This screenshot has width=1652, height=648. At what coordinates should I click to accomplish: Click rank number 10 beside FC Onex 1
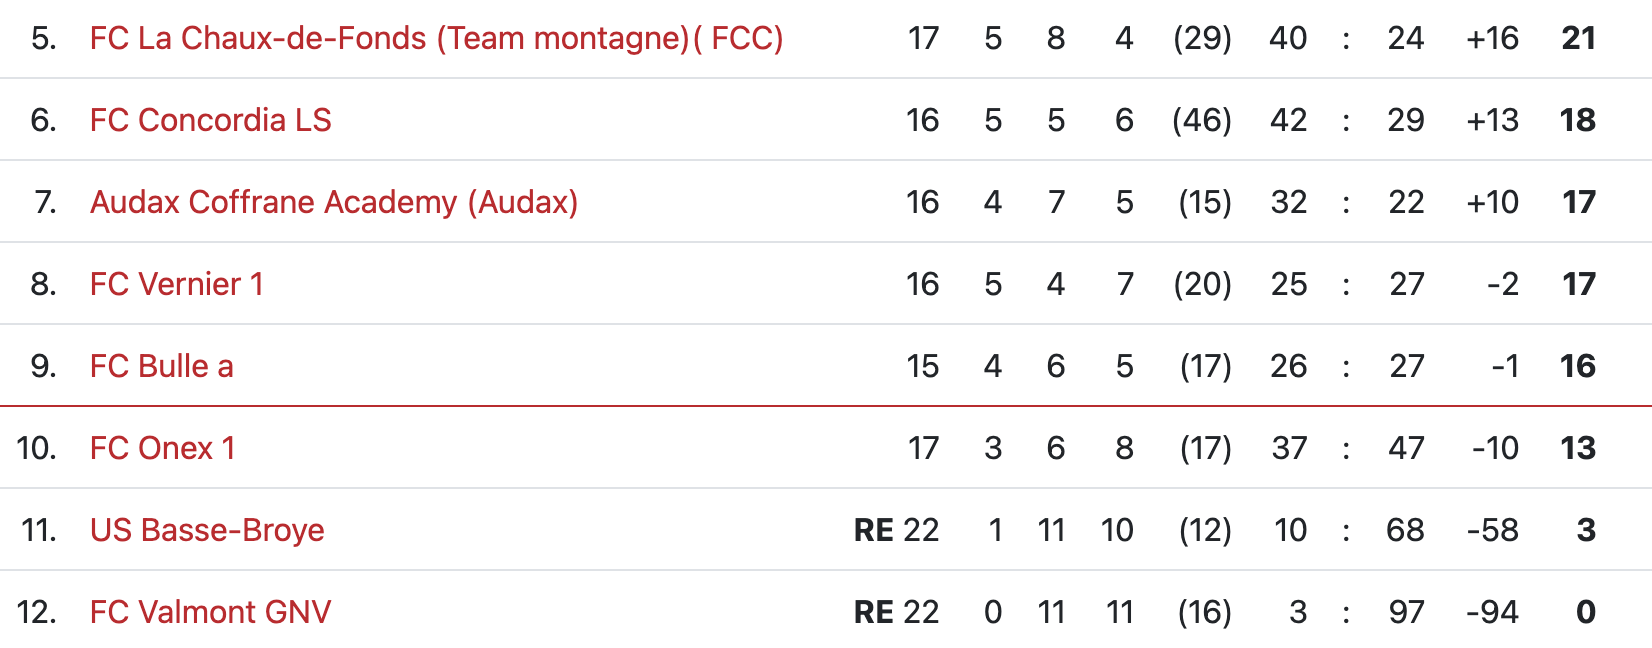point(36,448)
